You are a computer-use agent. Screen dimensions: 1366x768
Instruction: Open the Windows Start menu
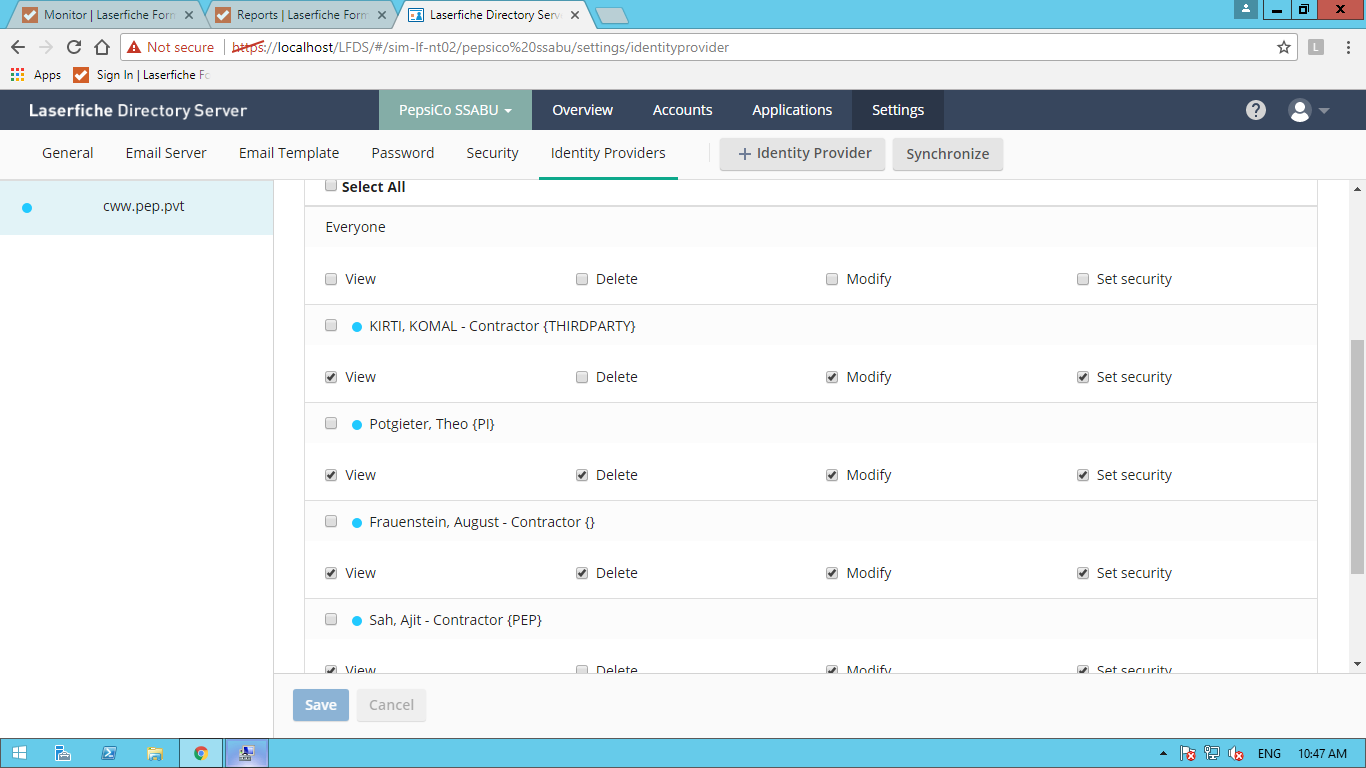[20, 754]
